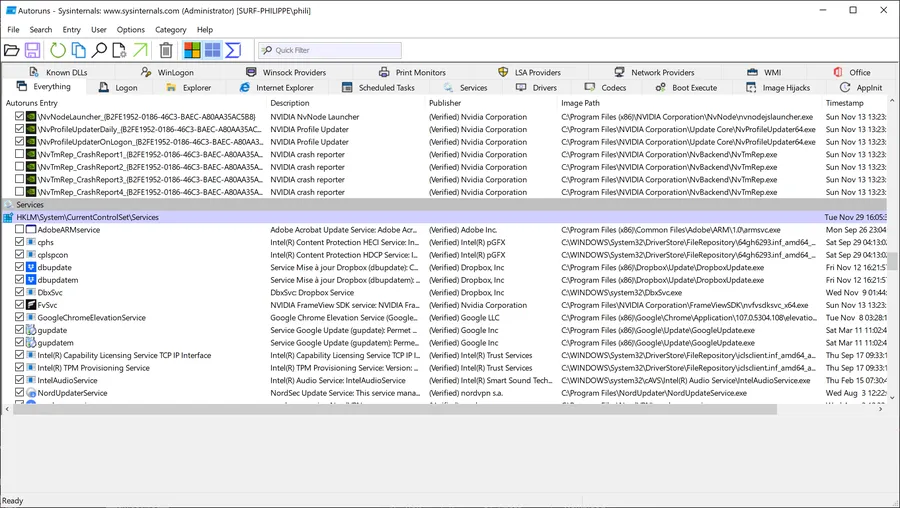Click the Delete trash toolbar icon
The width and height of the screenshot is (900, 508).
pos(166,51)
